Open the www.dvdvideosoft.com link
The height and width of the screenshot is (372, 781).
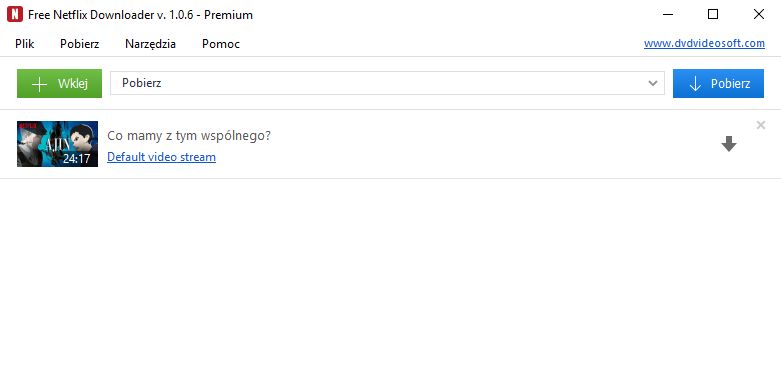click(704, 43)
